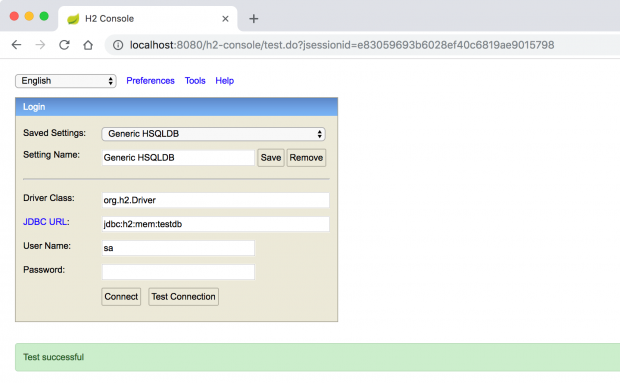
Task: Focus the Password input field
Action: tap(178, 272)
